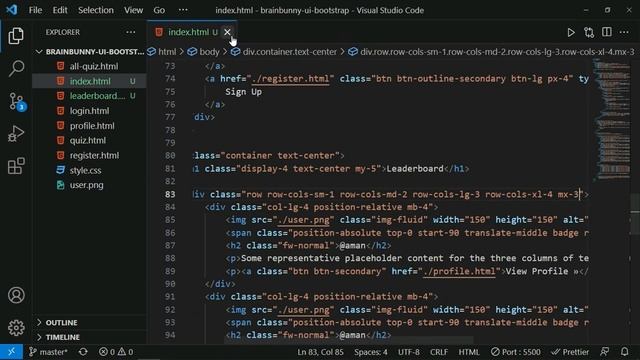
Task: Split the editor right with the split icon
Action: point(607,32)
